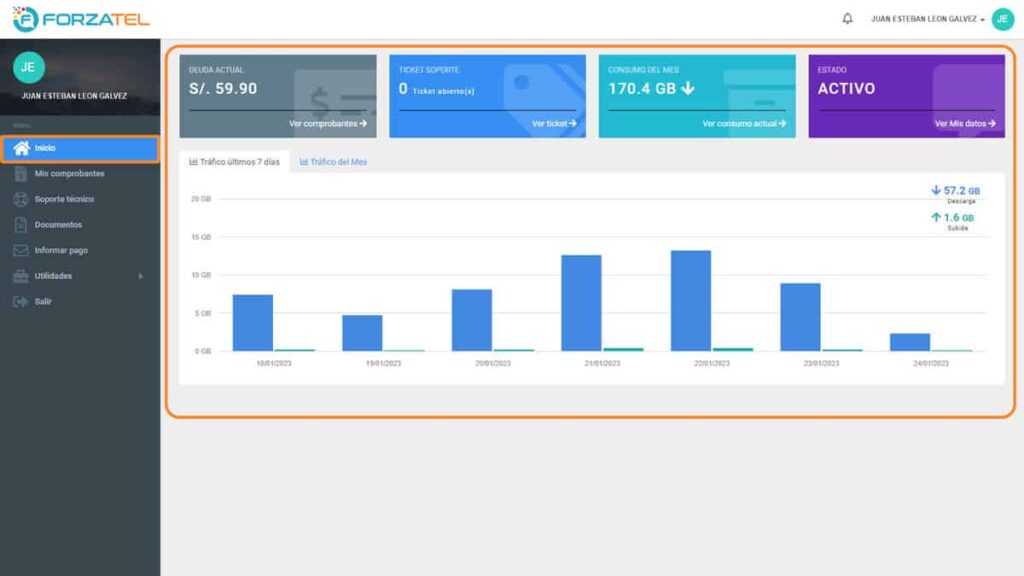Click the Soporte técnico sidebar icon

coord(20,199)
